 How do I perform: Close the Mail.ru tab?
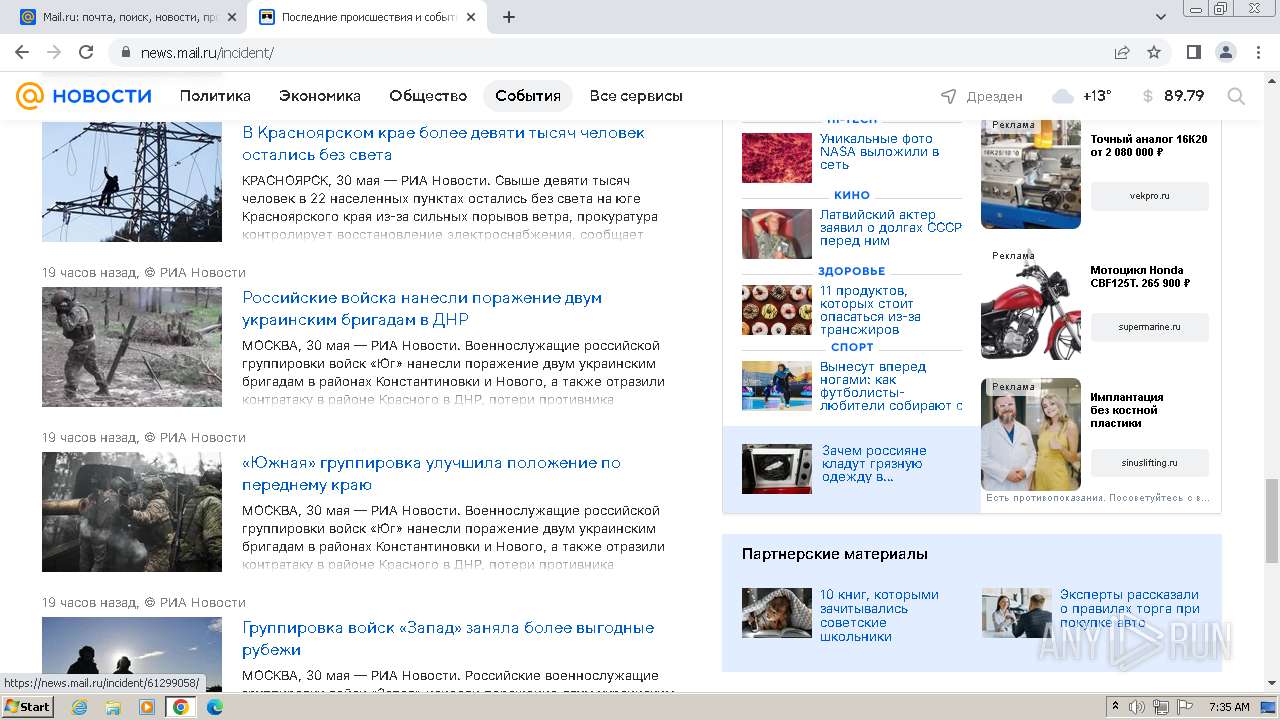tap(232, 17)
